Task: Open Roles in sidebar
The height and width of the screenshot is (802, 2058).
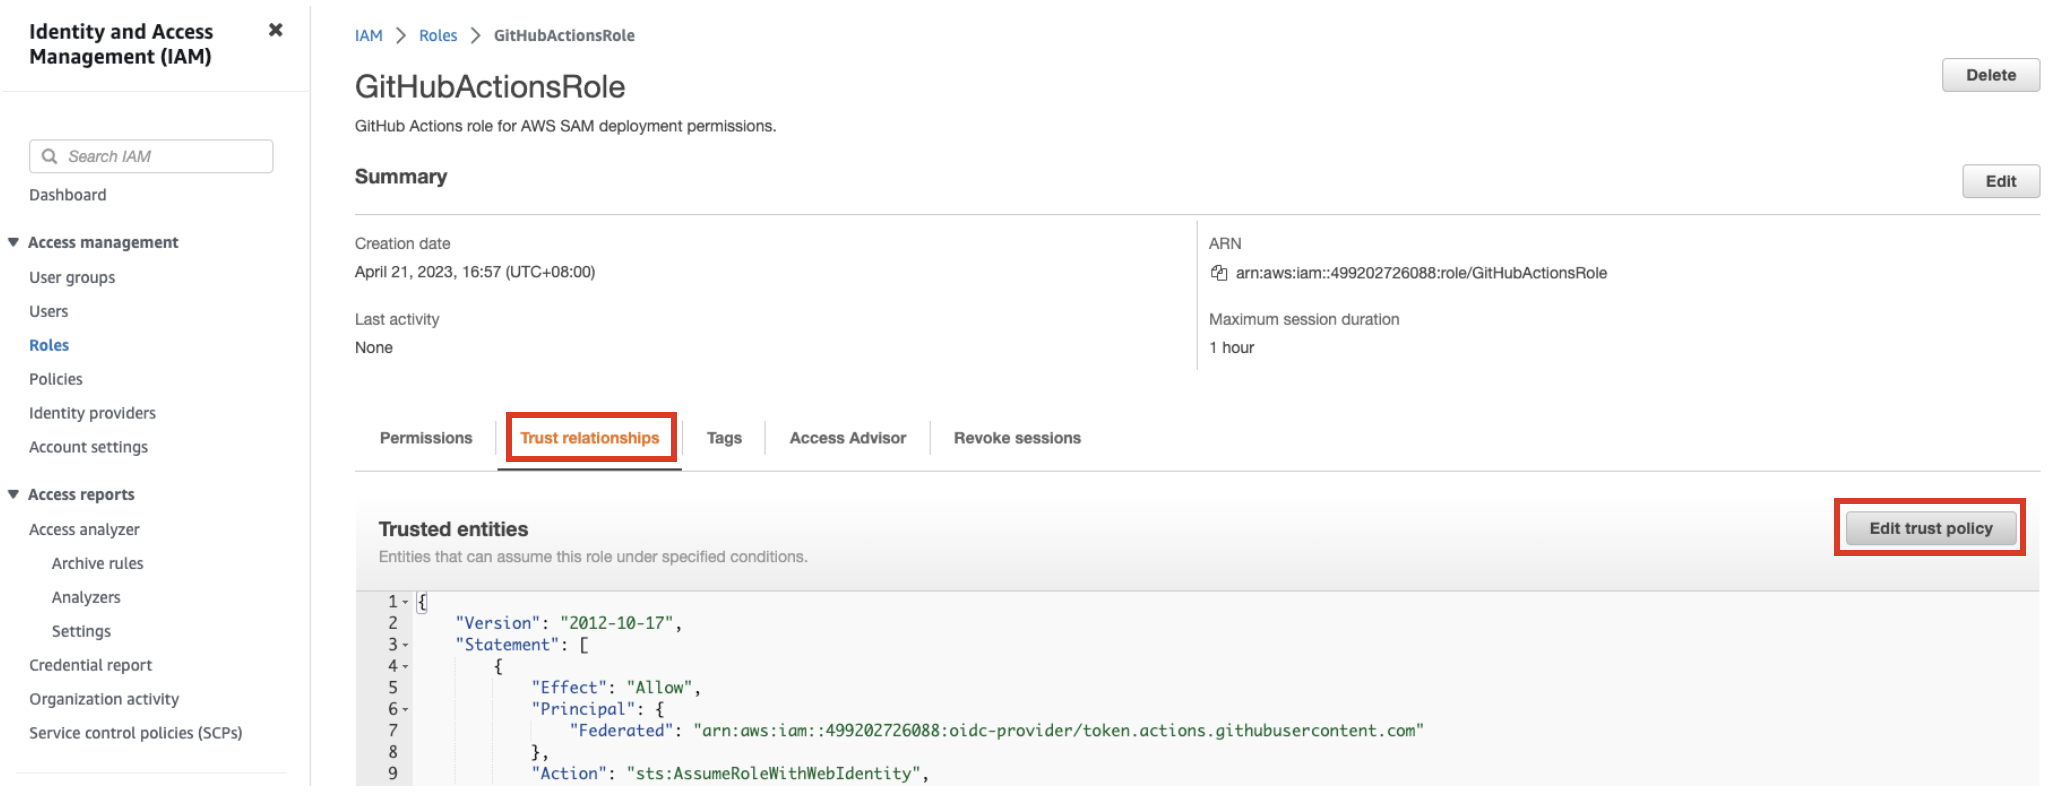Action: pyautogui.click(x=49, y=345)
